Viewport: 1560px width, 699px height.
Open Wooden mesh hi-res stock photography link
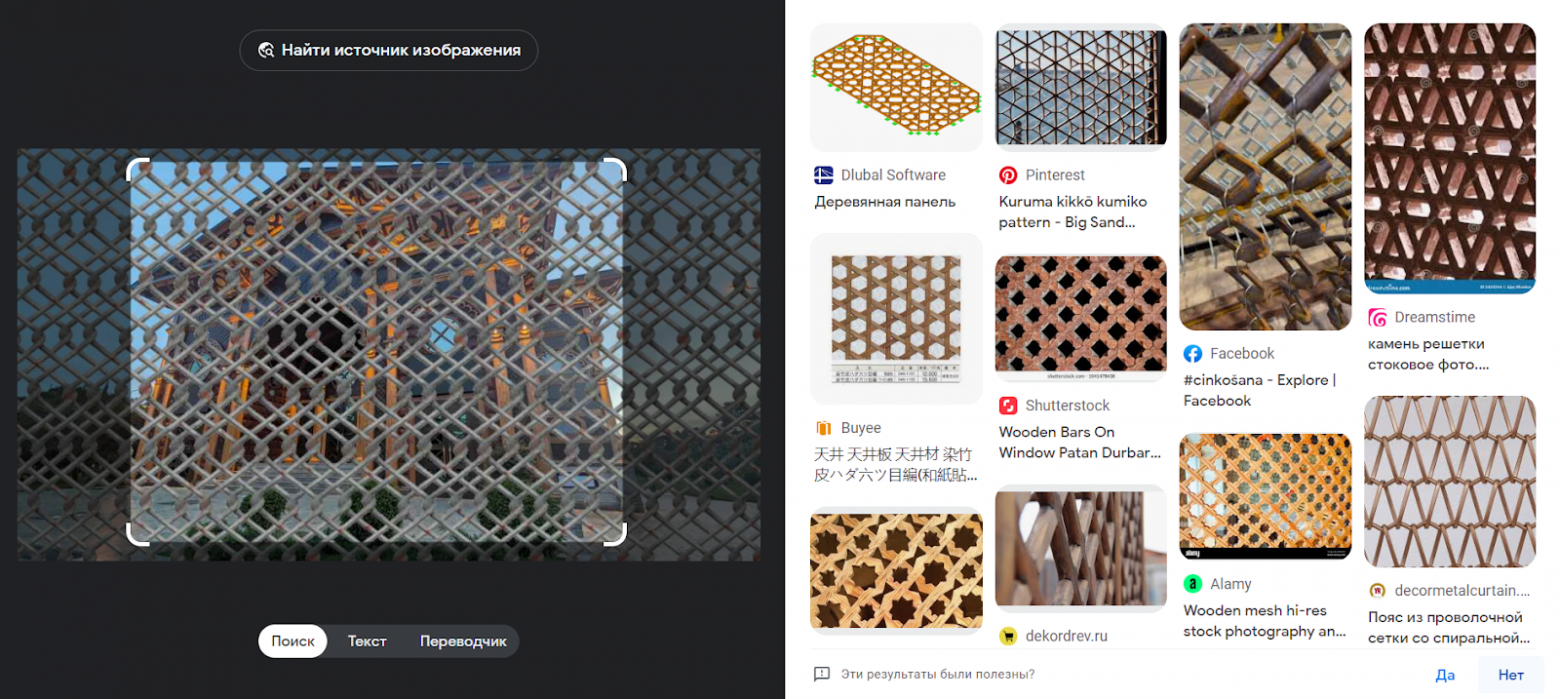1265,620
